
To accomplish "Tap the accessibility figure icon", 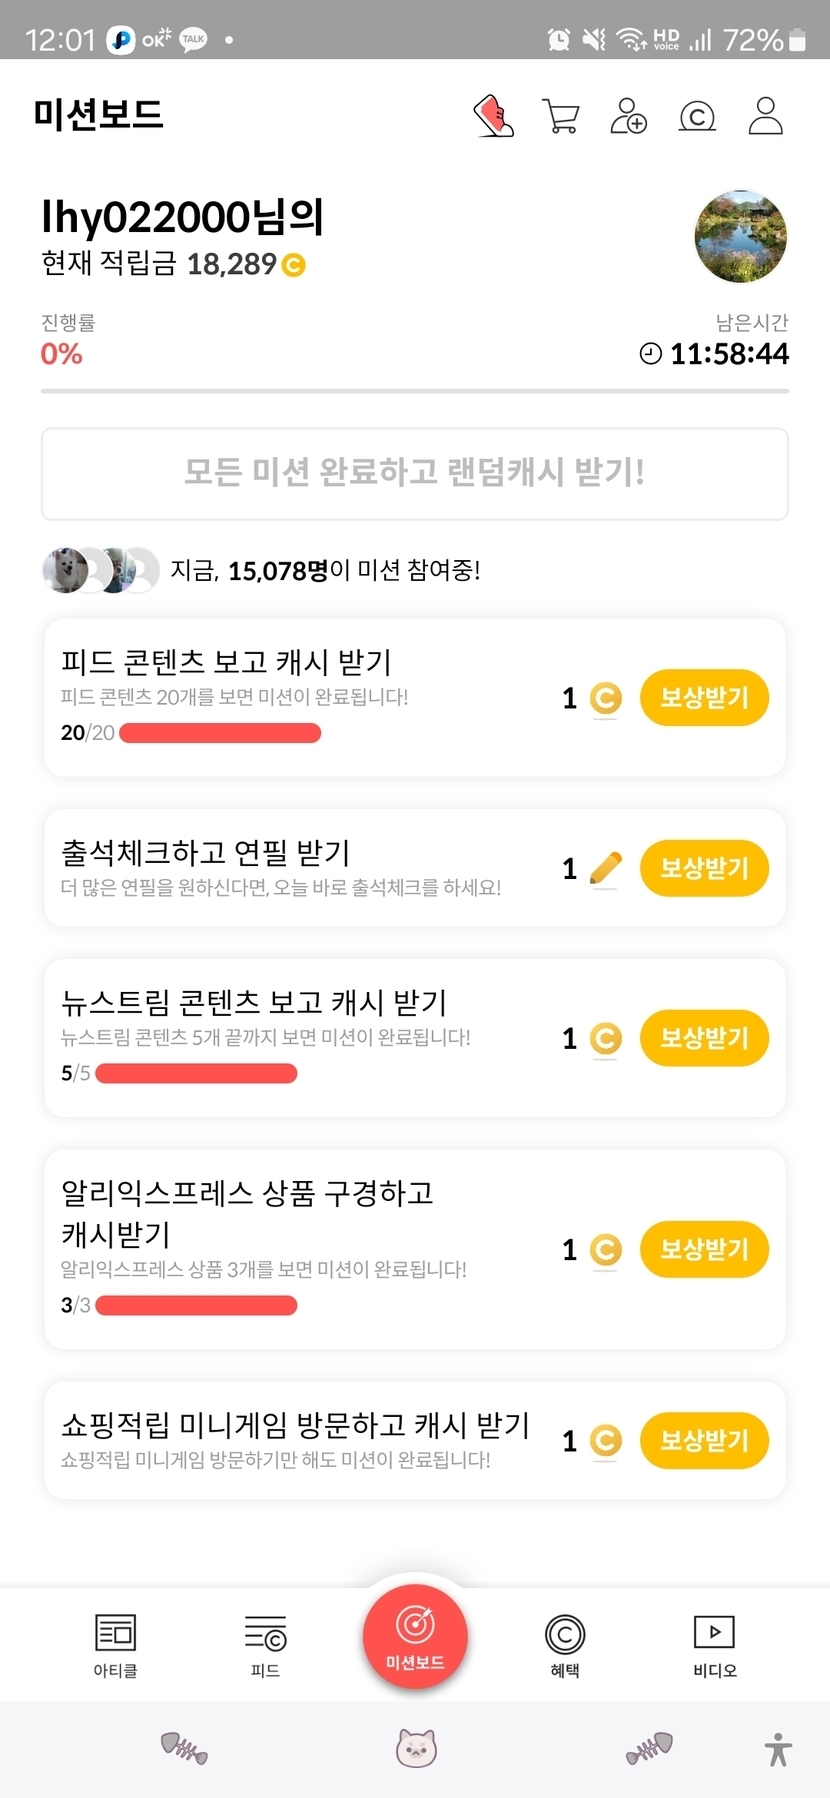I will pos(778,1750).
